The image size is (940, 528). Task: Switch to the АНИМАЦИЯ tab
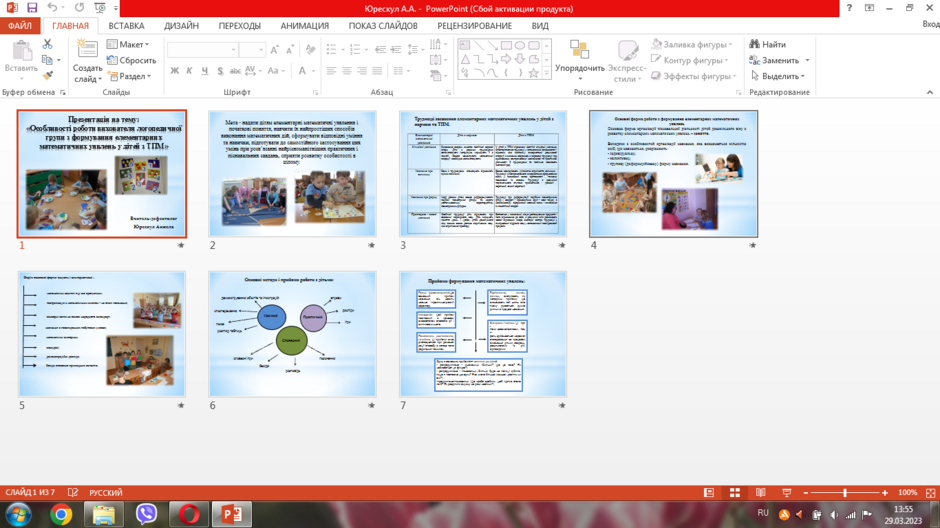[305, 26]
